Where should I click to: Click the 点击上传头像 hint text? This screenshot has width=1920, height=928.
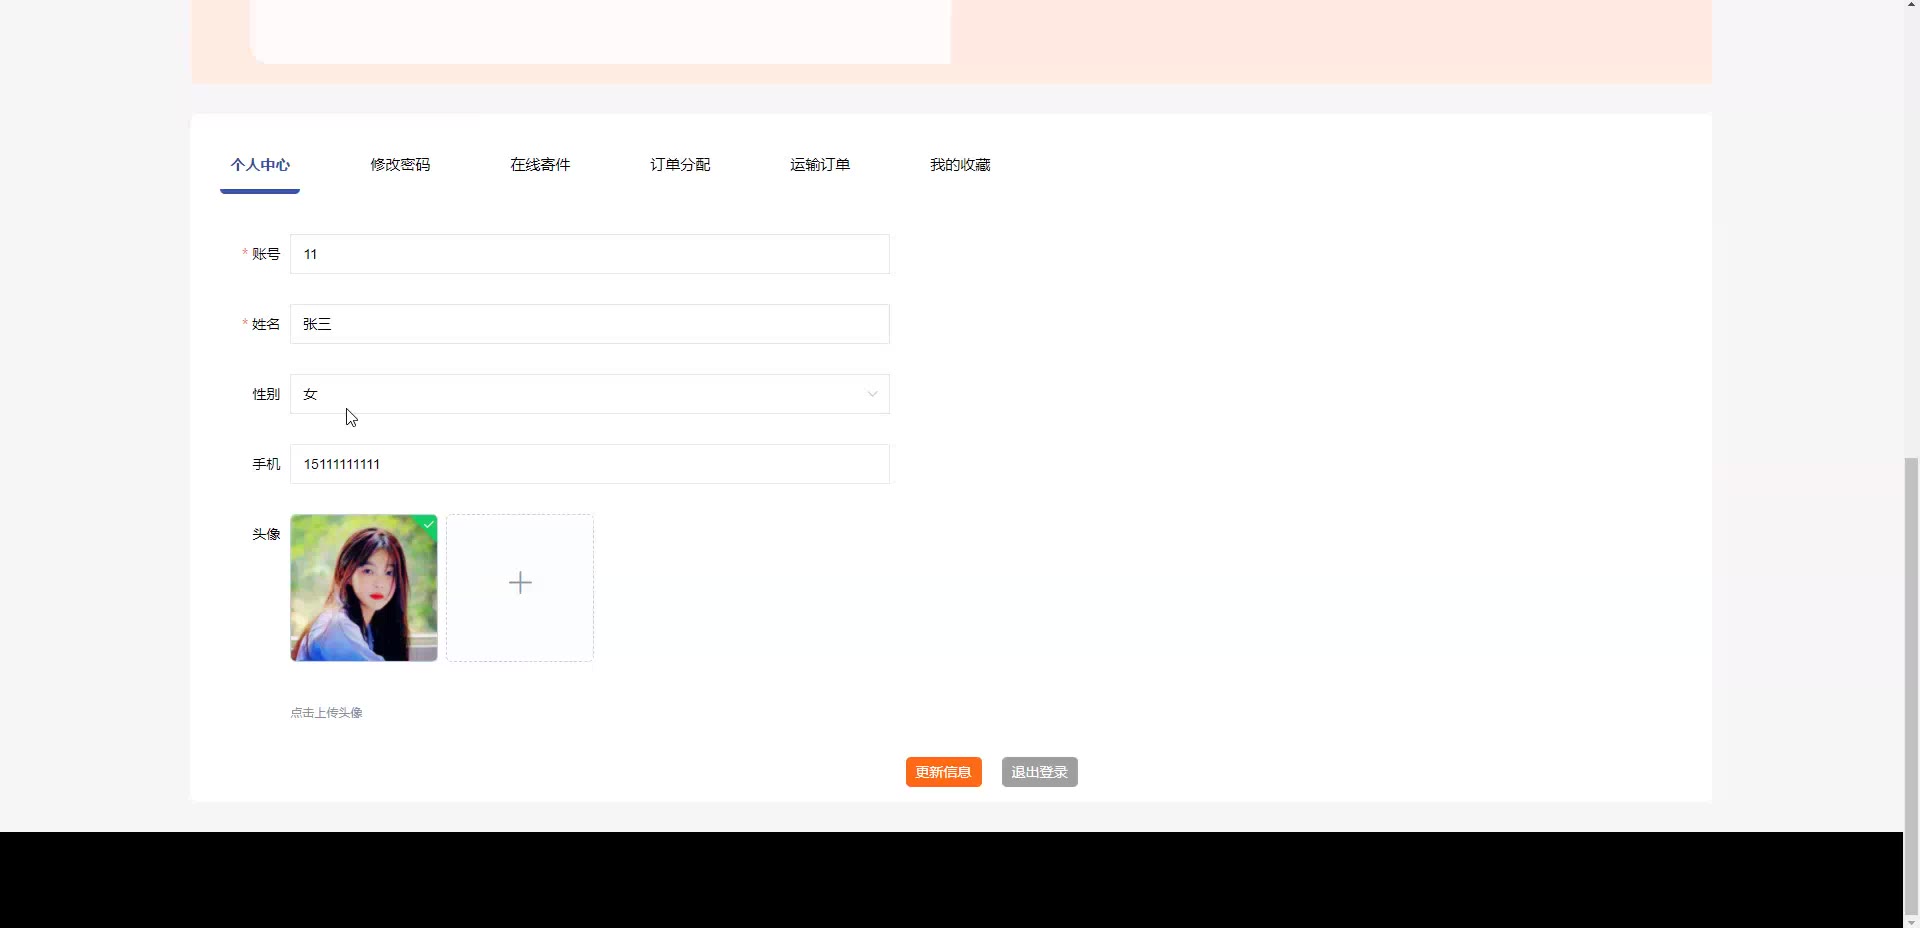tap(326, 713)
